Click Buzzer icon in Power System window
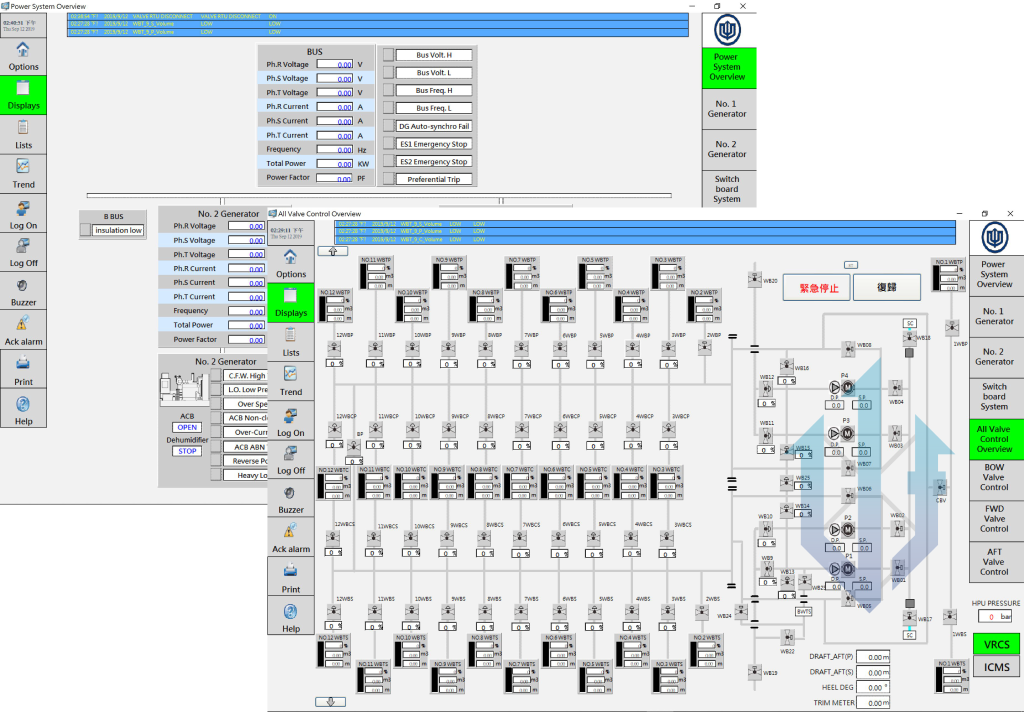Viewport: 1024px width, 712px height. coord(24,286)
